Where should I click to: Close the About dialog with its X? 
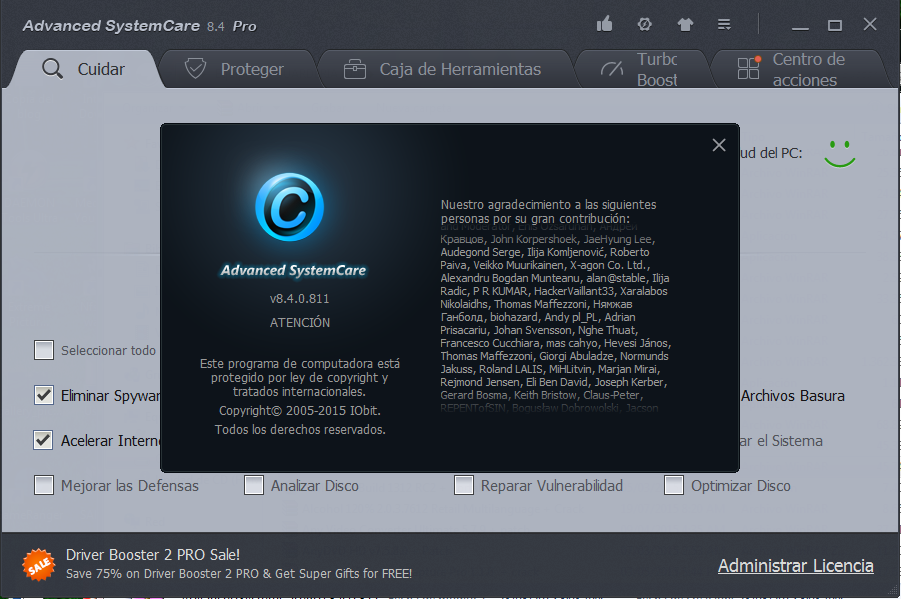718,145
